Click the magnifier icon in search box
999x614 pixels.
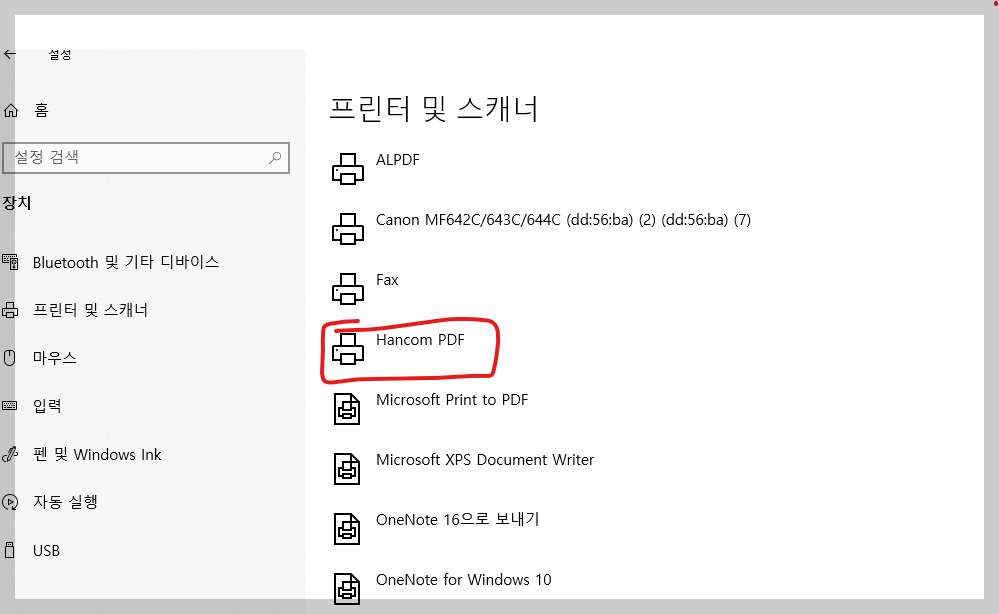click(x=275, y=157)
